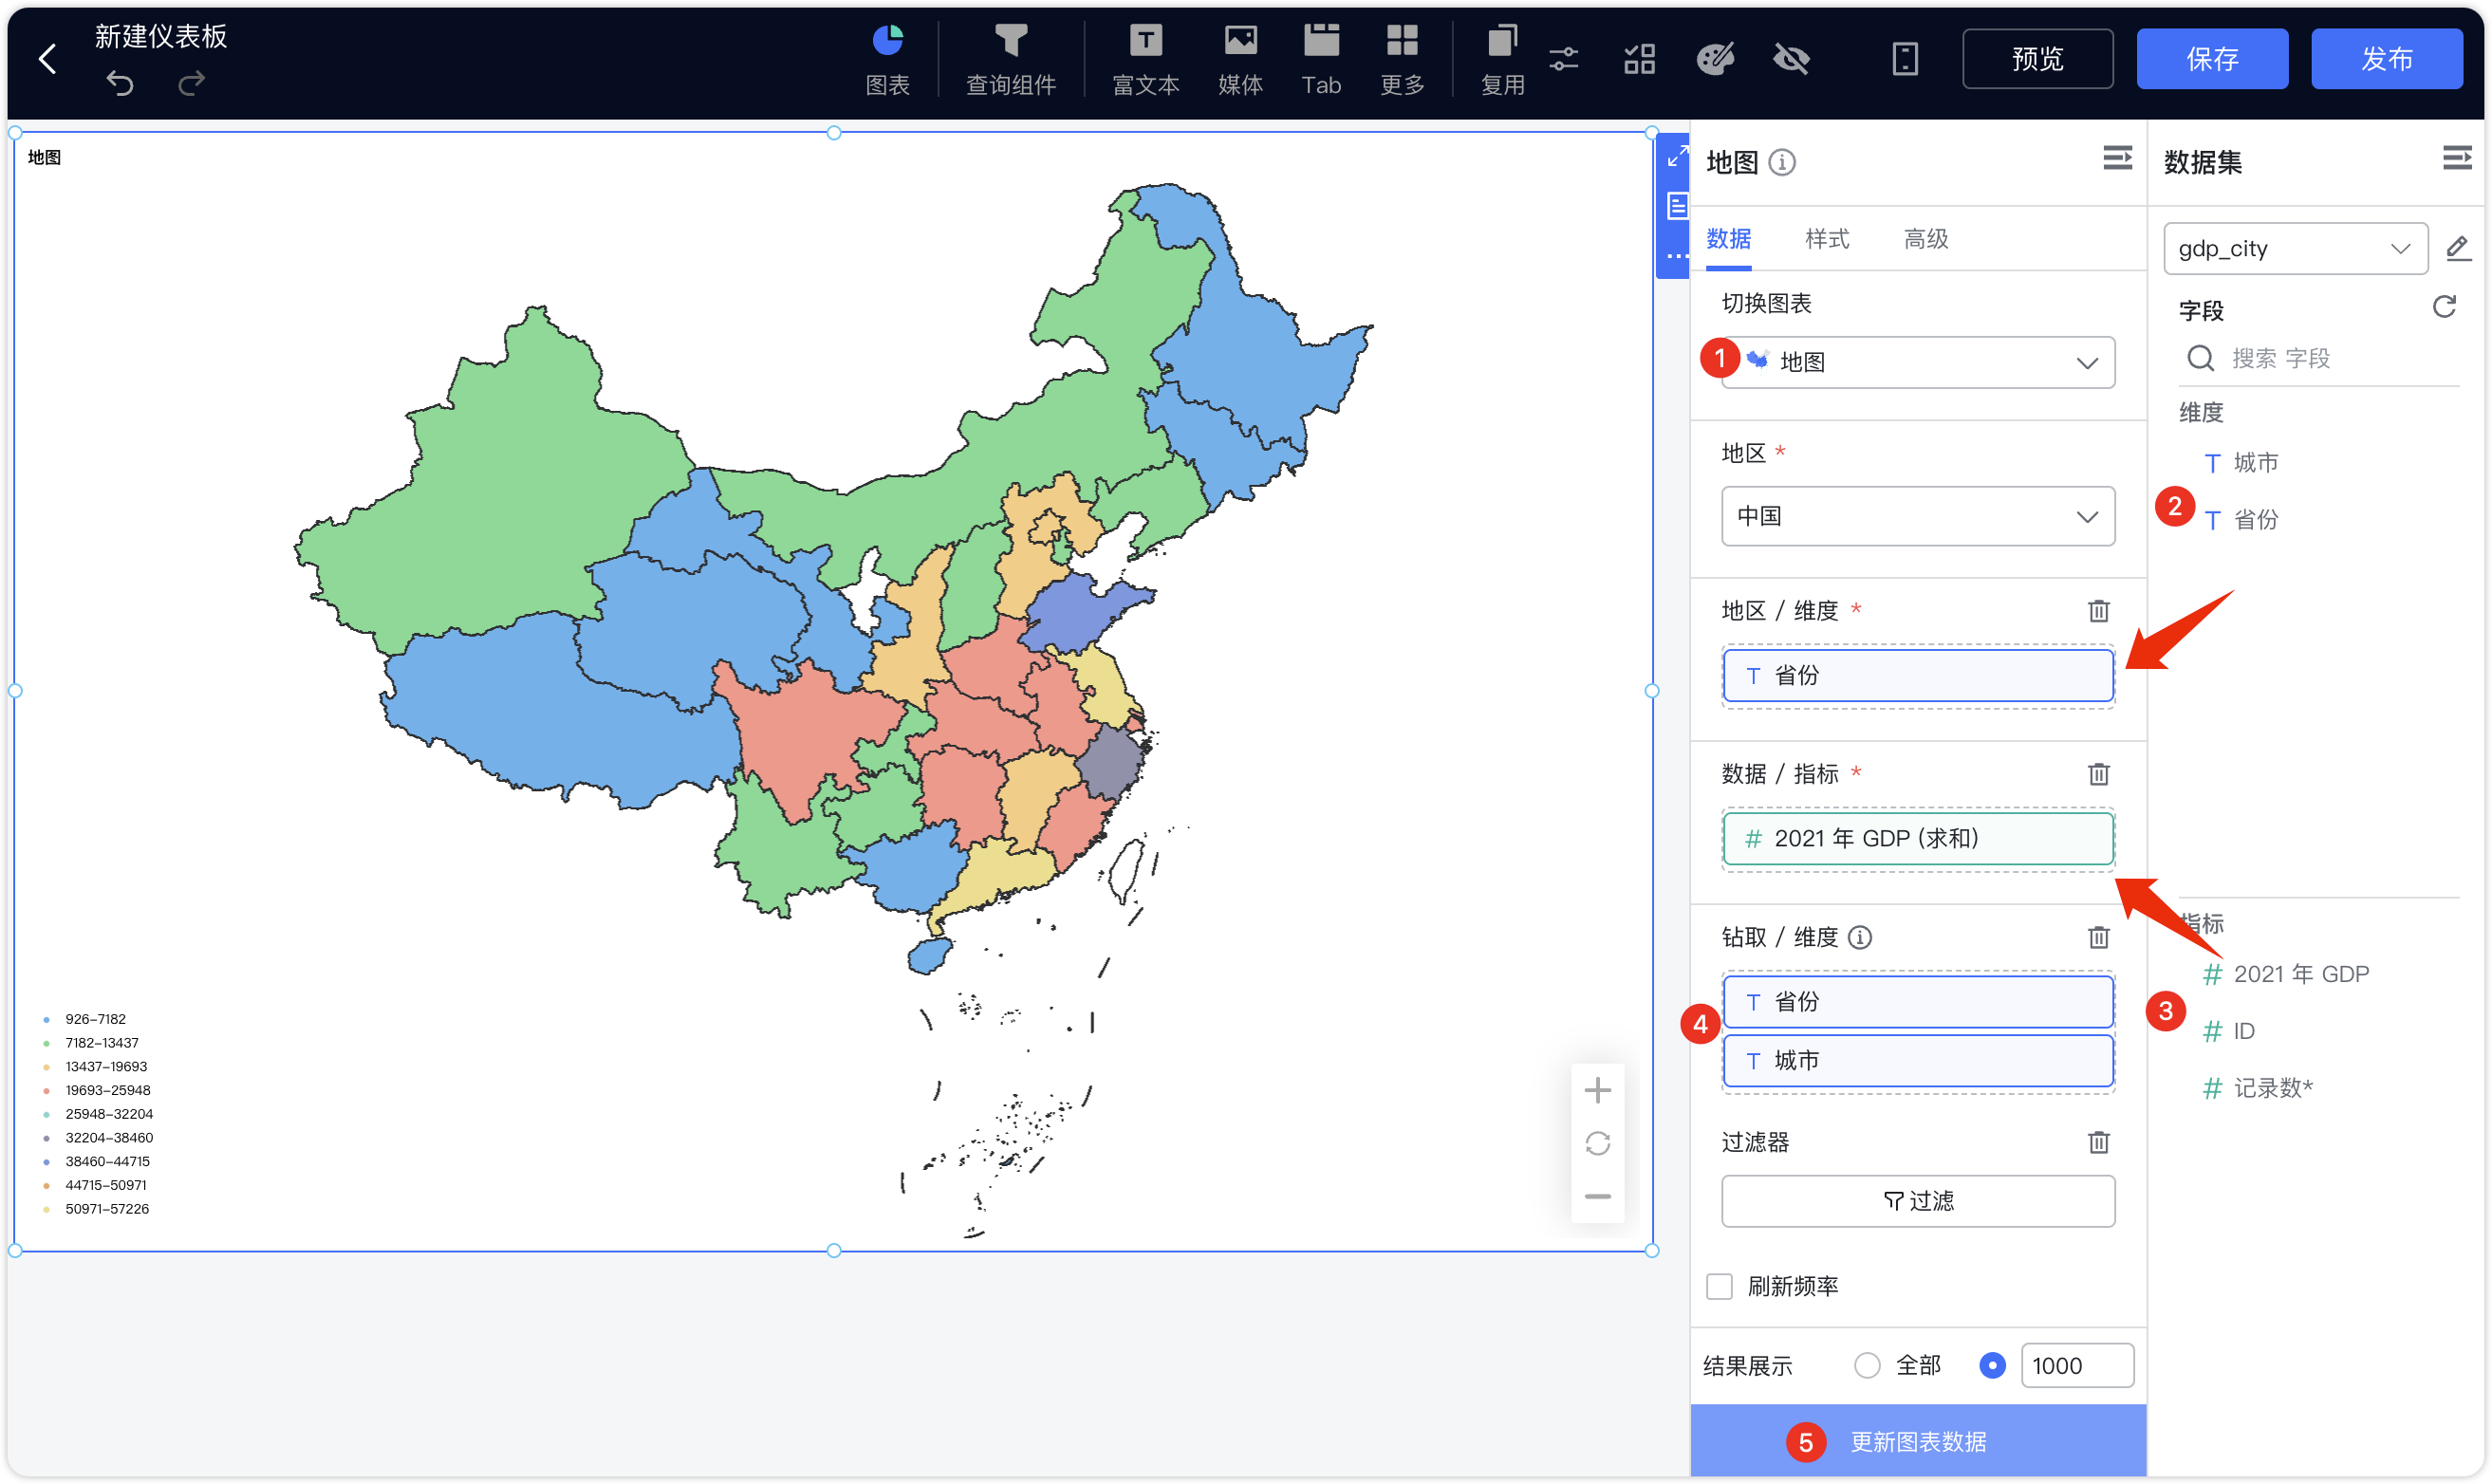Switch to mobile layout icon
Image resolution: width=2492 pixels, height=1484 pixels.
[1905, 59]
